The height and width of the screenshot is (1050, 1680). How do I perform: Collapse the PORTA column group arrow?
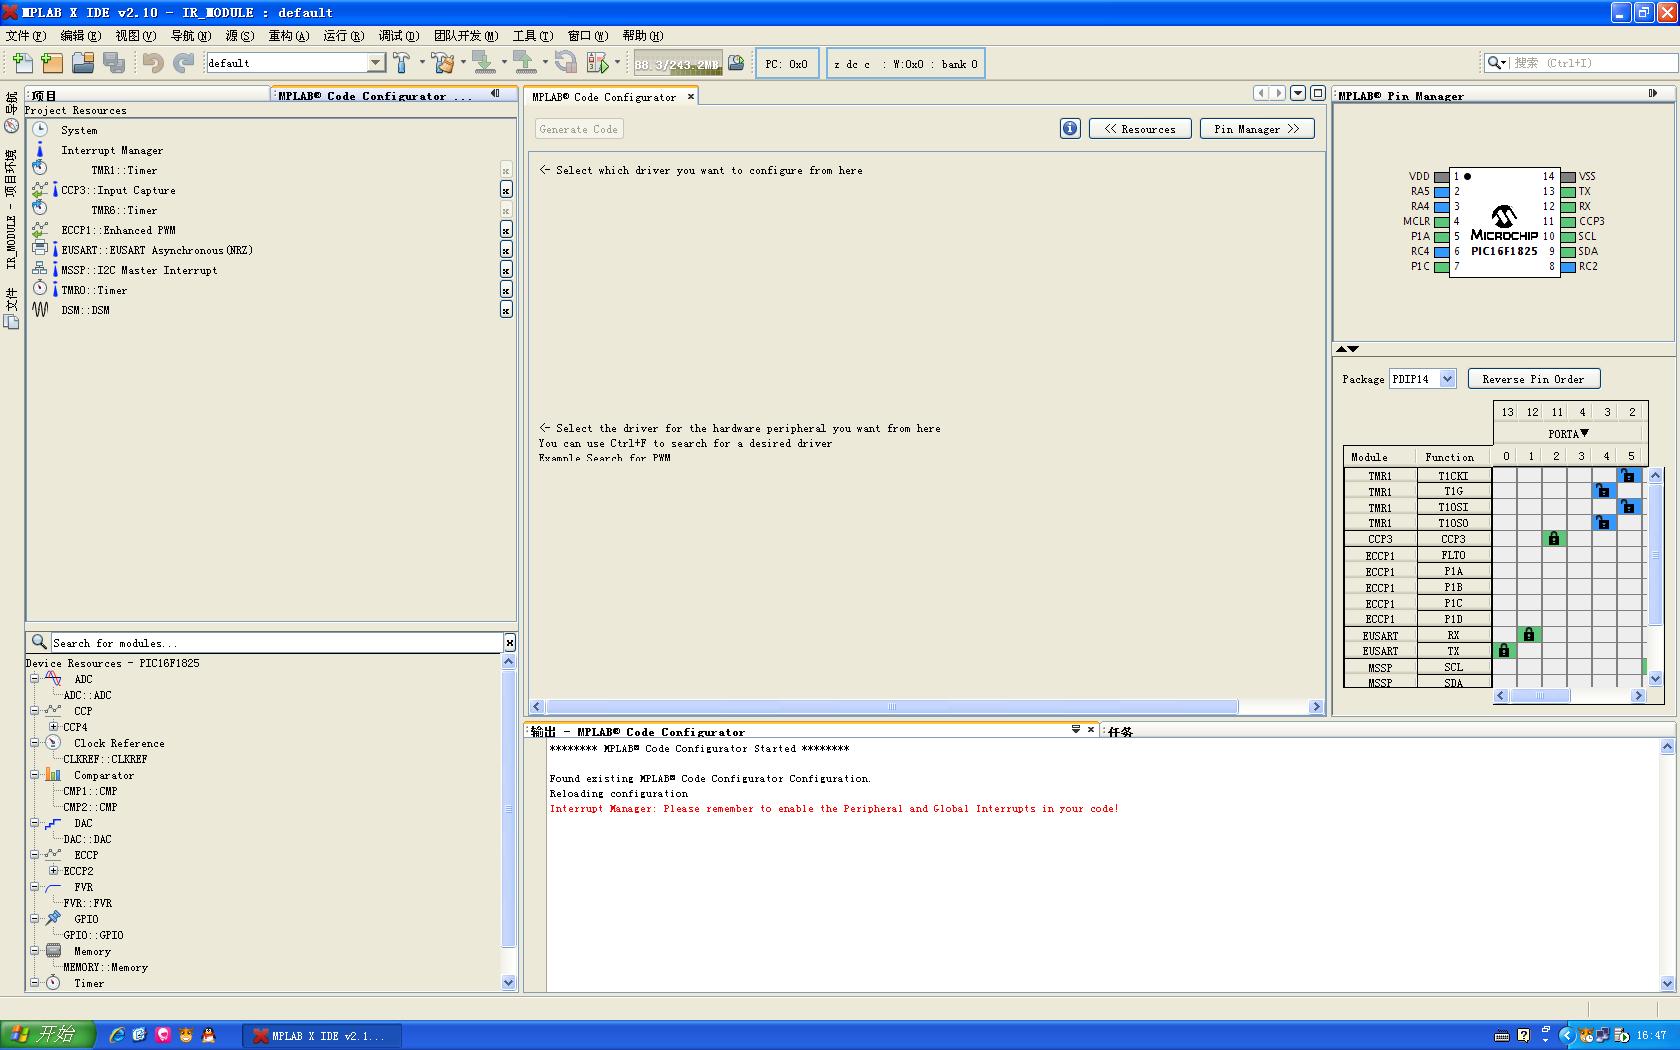(1584, 433)
